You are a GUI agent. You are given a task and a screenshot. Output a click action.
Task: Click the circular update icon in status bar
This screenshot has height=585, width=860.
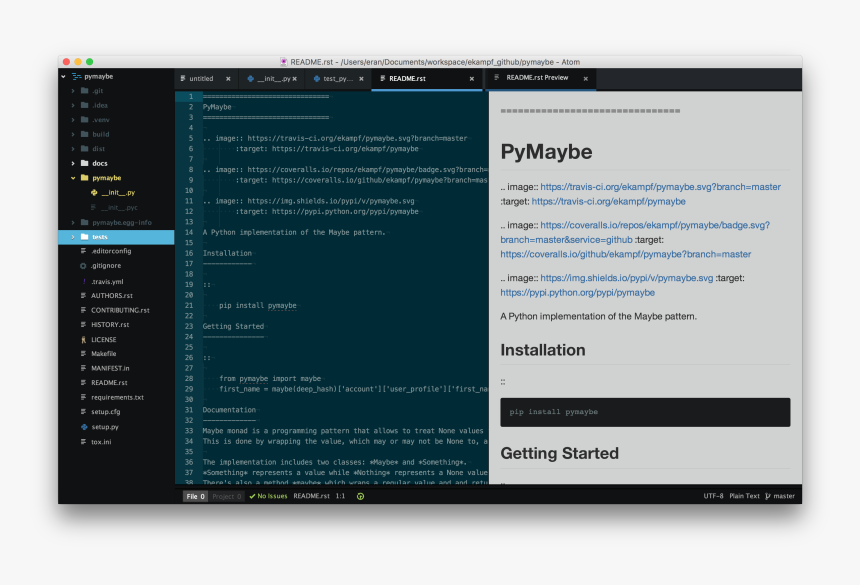(360, 496)
